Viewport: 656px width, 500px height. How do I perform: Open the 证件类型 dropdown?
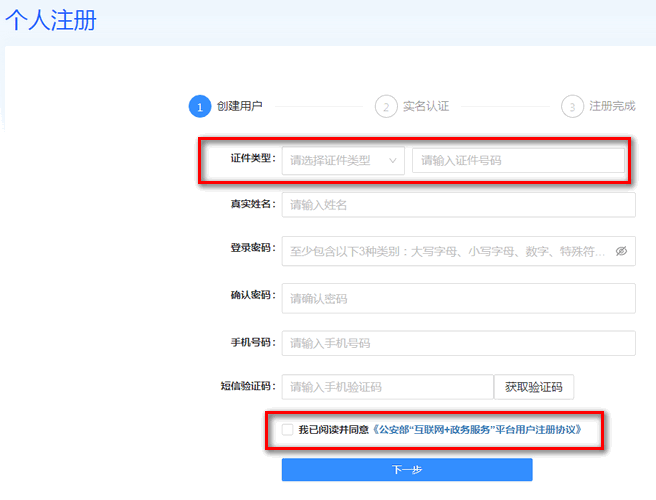click(x=343, y=160)
